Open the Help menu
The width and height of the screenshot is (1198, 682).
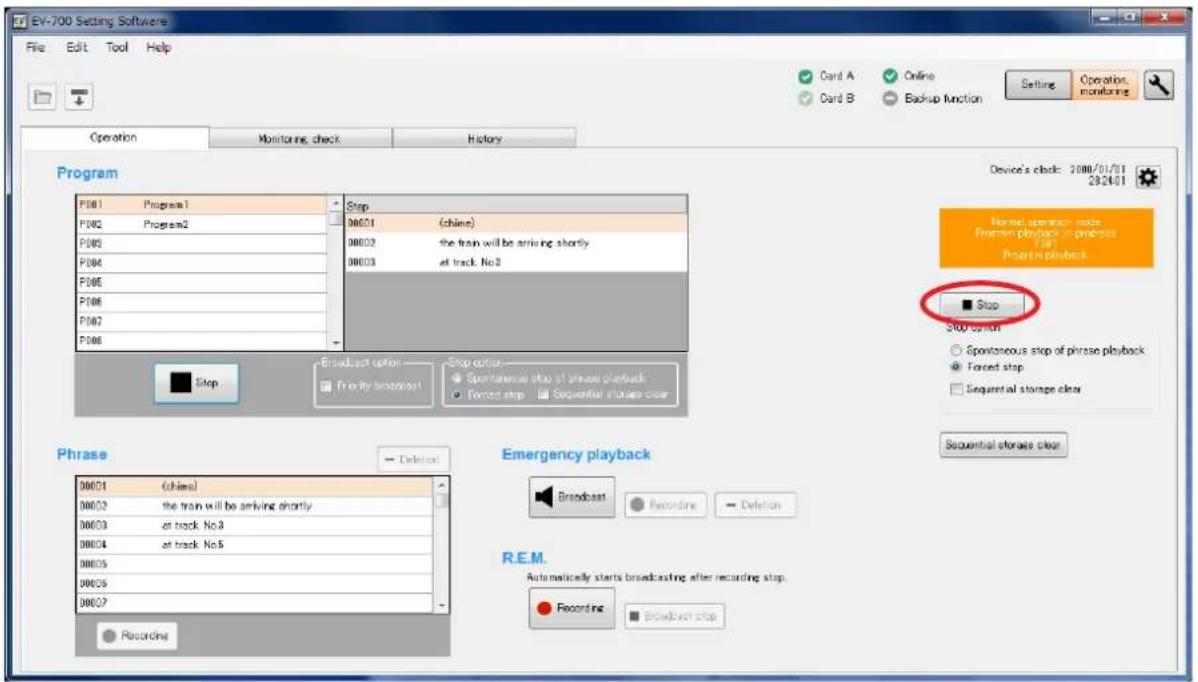pos(158,47)
